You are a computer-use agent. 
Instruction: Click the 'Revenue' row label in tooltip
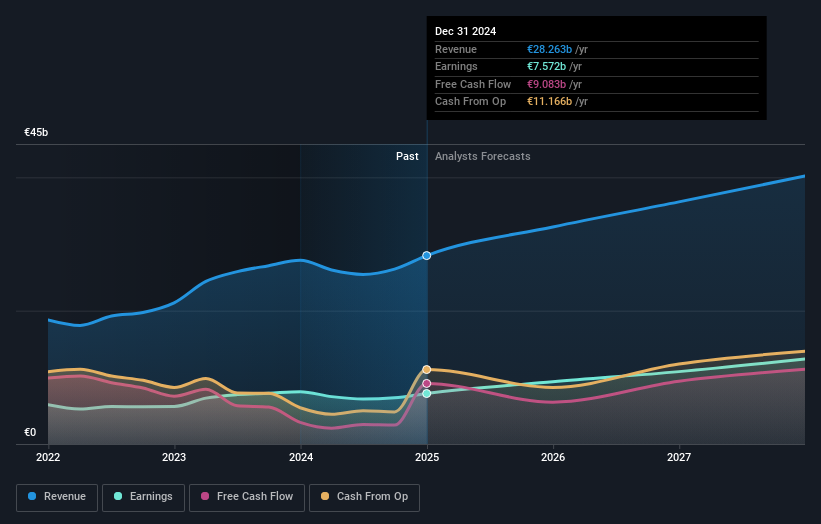tap(456, 49)
